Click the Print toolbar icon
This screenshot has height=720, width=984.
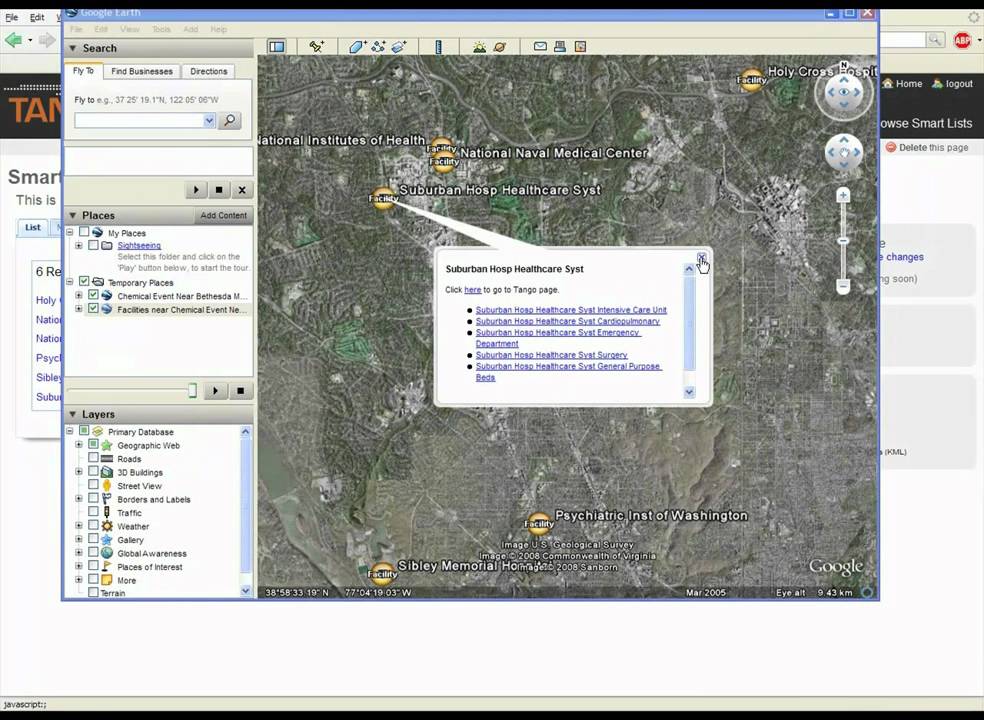[560, 46]
